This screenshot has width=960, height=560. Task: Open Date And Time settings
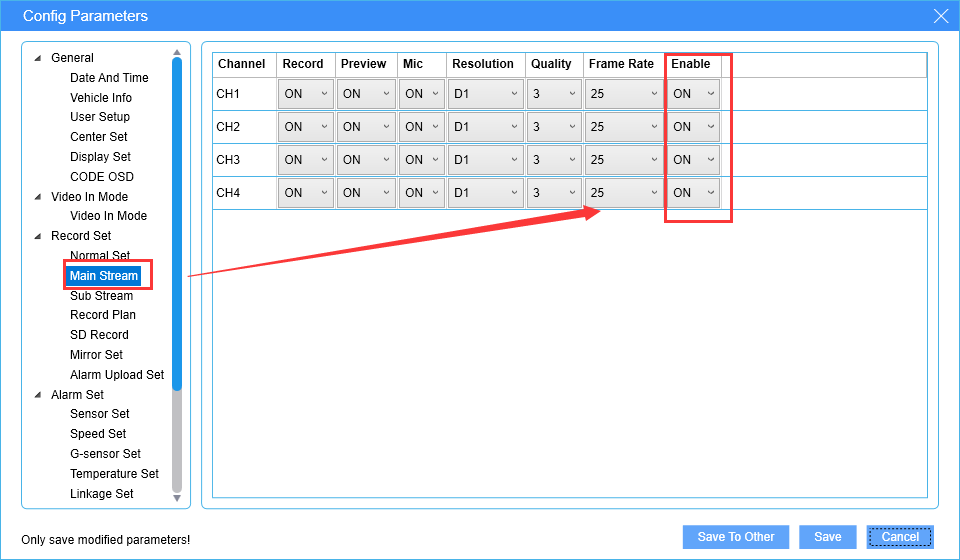pos(109,78)
